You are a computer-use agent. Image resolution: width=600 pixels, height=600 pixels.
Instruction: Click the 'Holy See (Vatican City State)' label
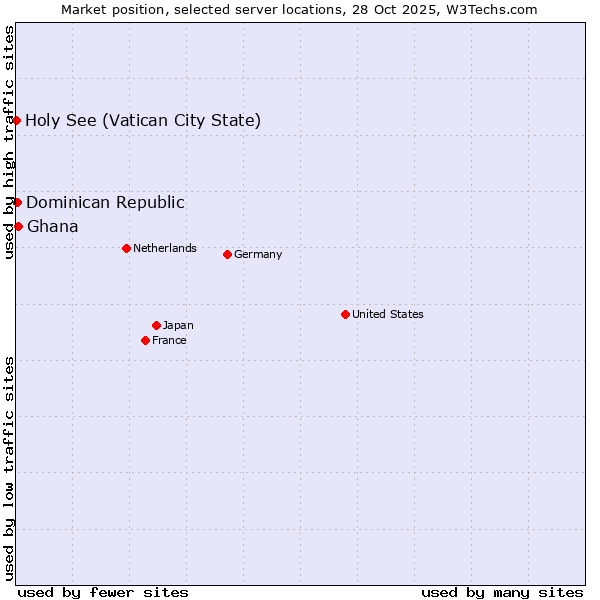143,121
